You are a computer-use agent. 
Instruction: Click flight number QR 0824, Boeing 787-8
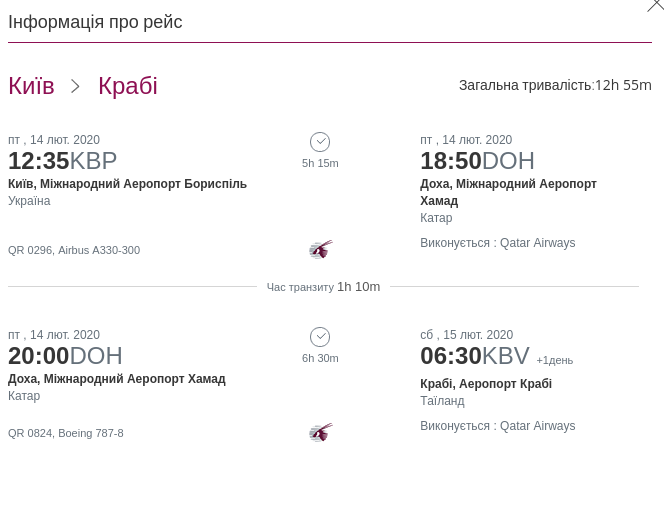click(x=66, y=433)
